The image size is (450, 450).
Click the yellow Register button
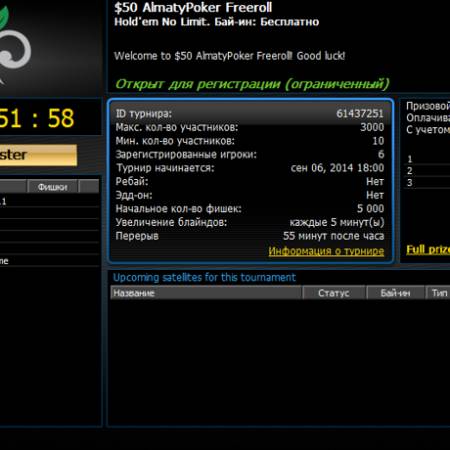[x=38, y=155]
